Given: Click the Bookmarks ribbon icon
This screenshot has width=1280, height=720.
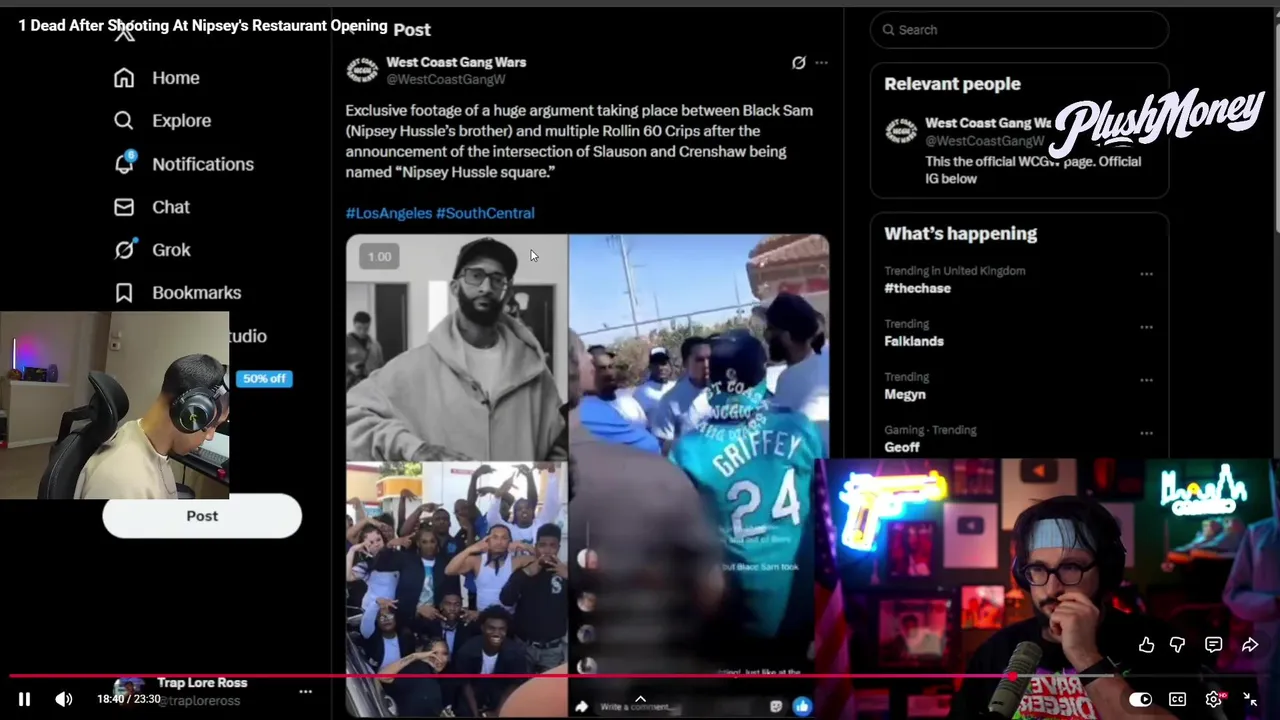Looking at the screenshot, I should (x=124, y=293).
